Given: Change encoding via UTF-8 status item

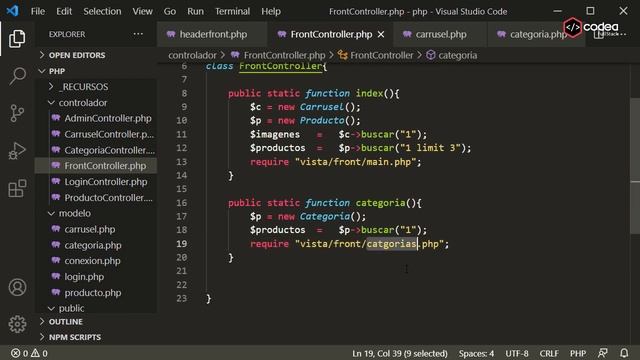Looking at the screenshot, I should 517,353.
